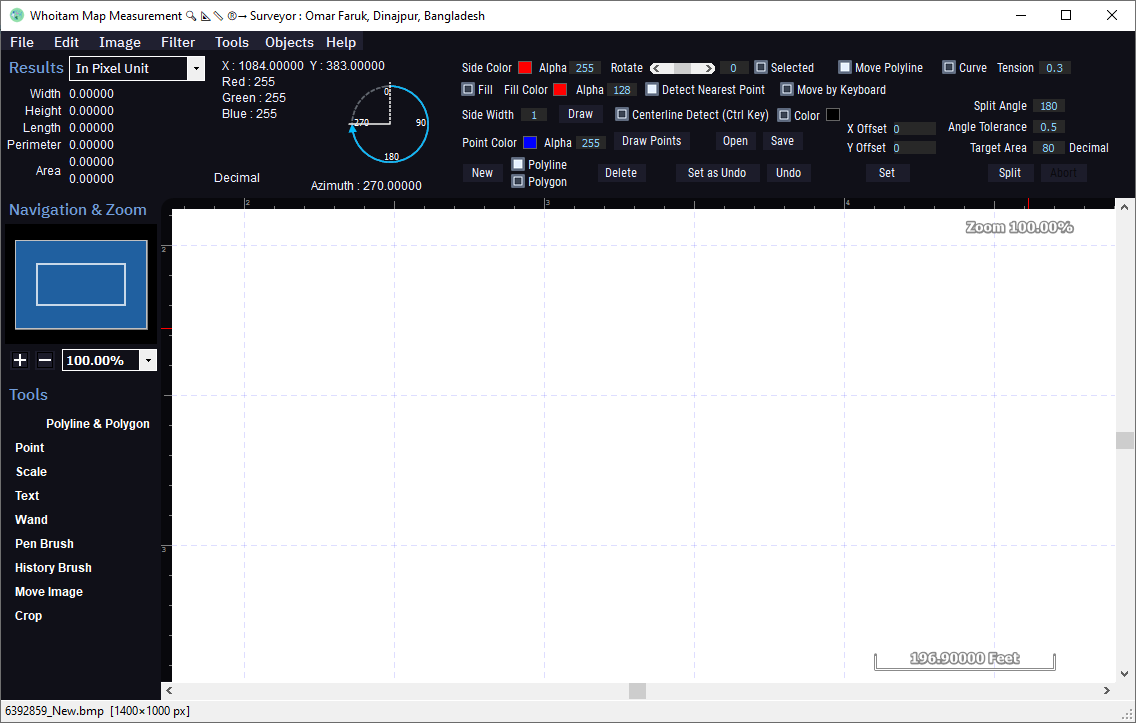Click the horizontal scrollbar left arrow
The width and height of the screenshot is (1136, 723).
coord(169,691)
